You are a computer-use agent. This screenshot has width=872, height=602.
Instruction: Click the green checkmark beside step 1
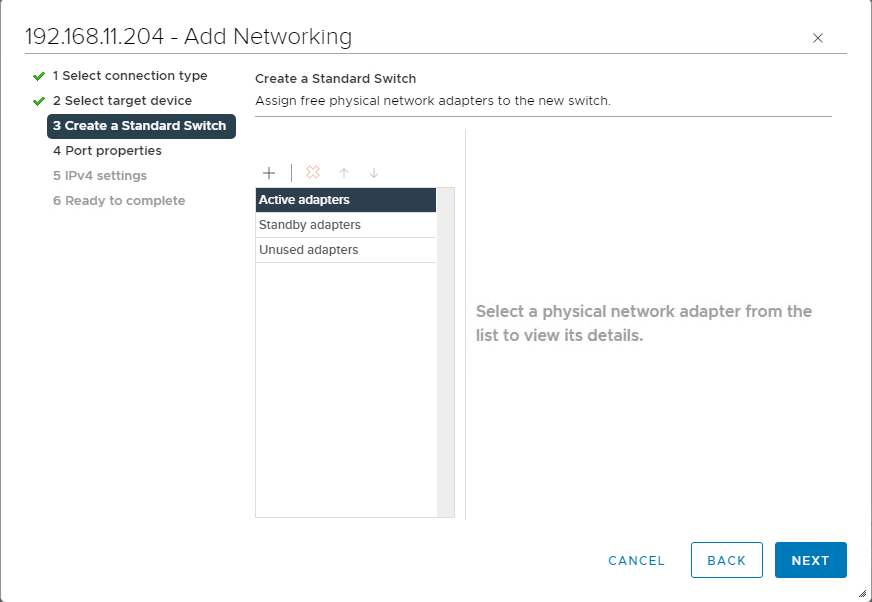pos(39,76)
